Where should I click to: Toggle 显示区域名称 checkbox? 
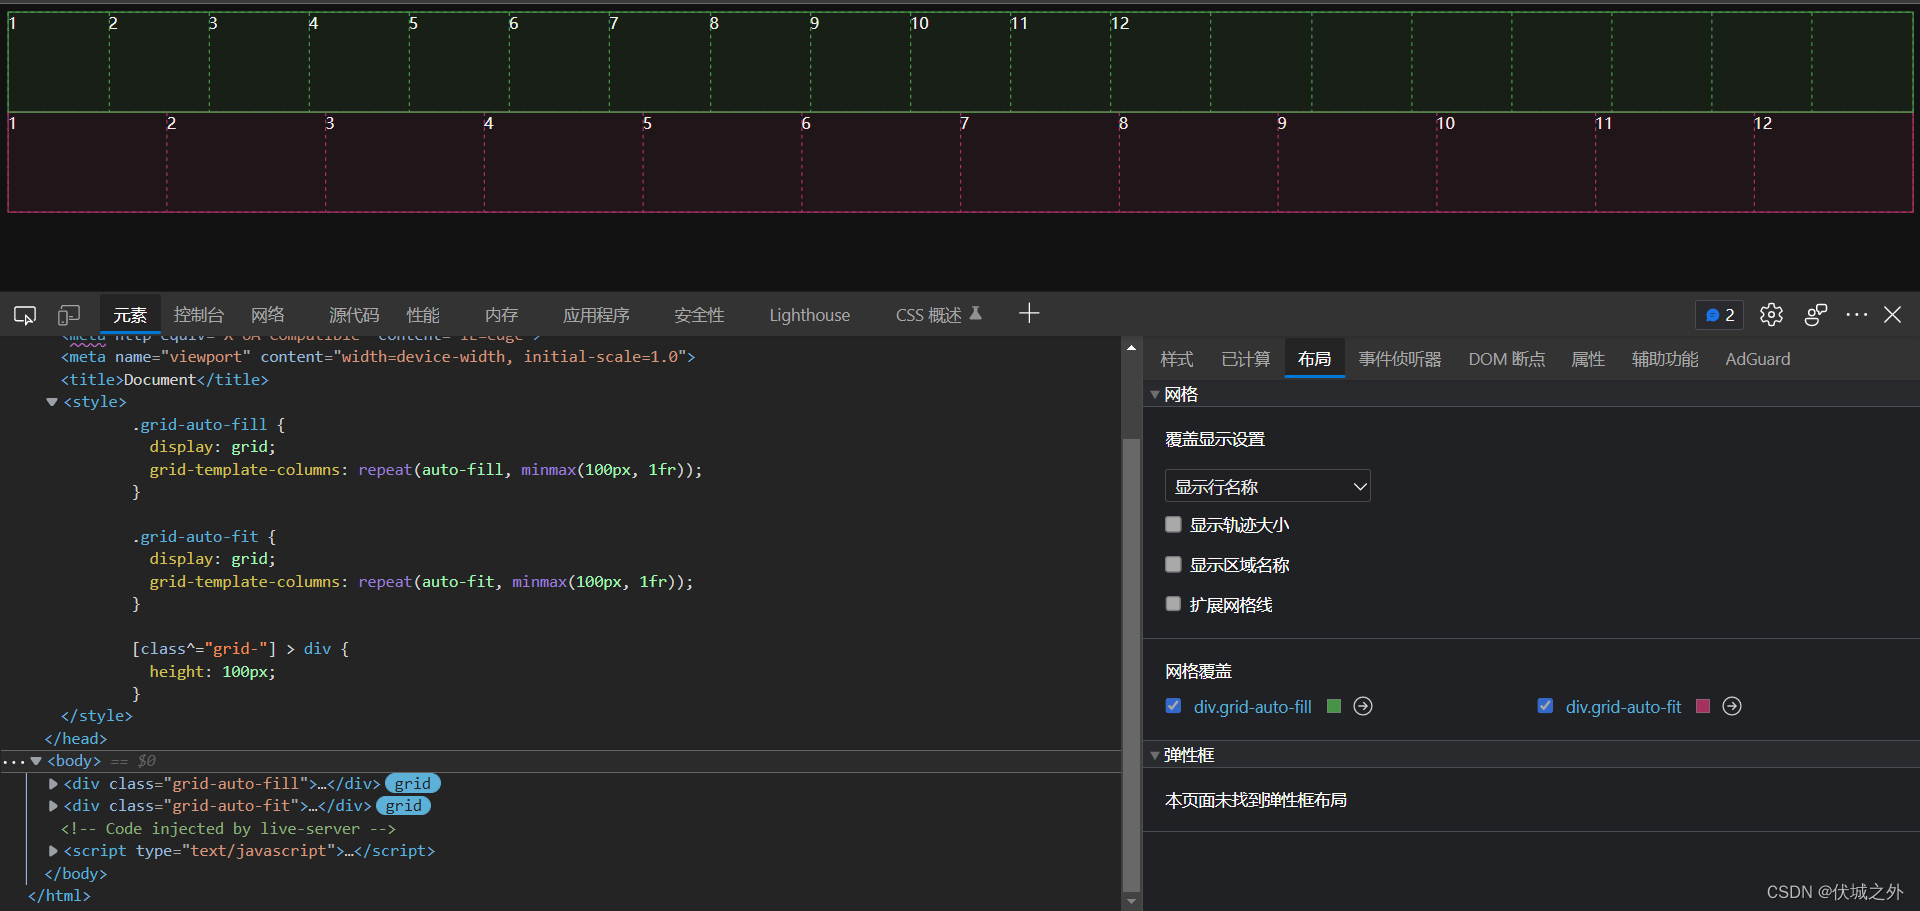click(1173, 564)
